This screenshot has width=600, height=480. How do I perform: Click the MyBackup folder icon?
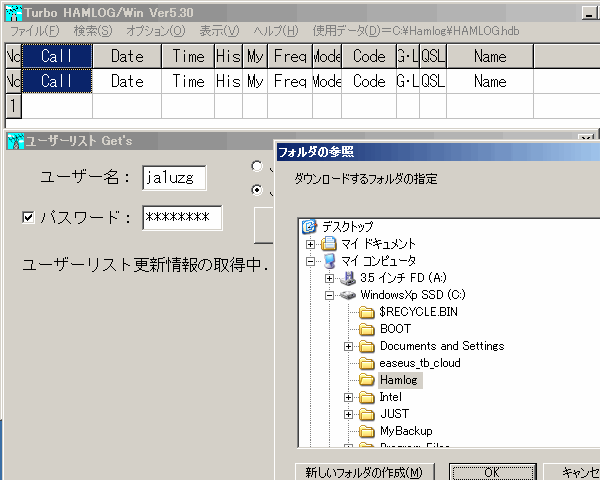tap(367, 431)
